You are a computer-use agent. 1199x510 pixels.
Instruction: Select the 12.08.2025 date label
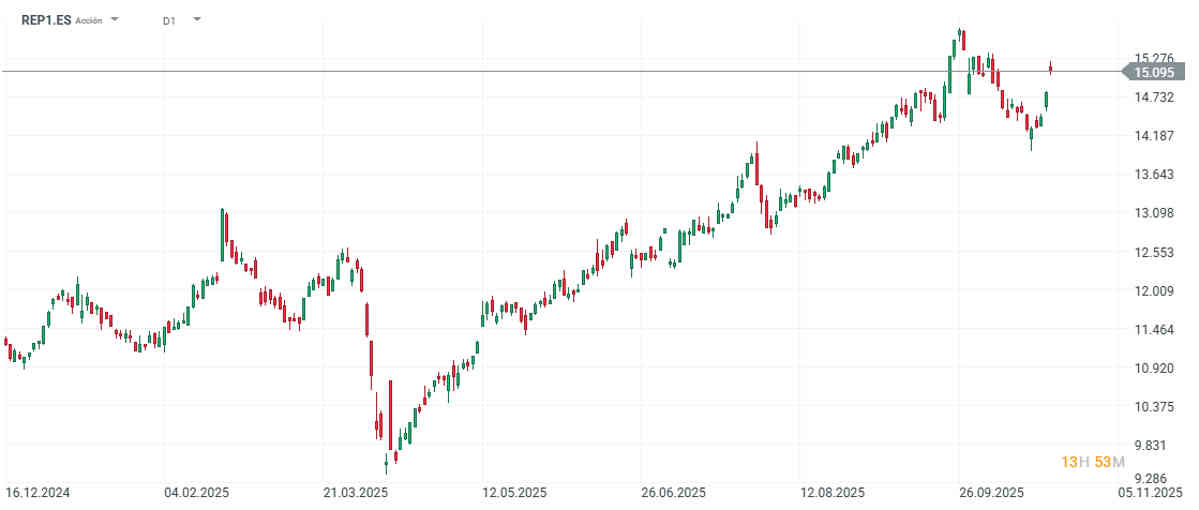pos(834,492)
